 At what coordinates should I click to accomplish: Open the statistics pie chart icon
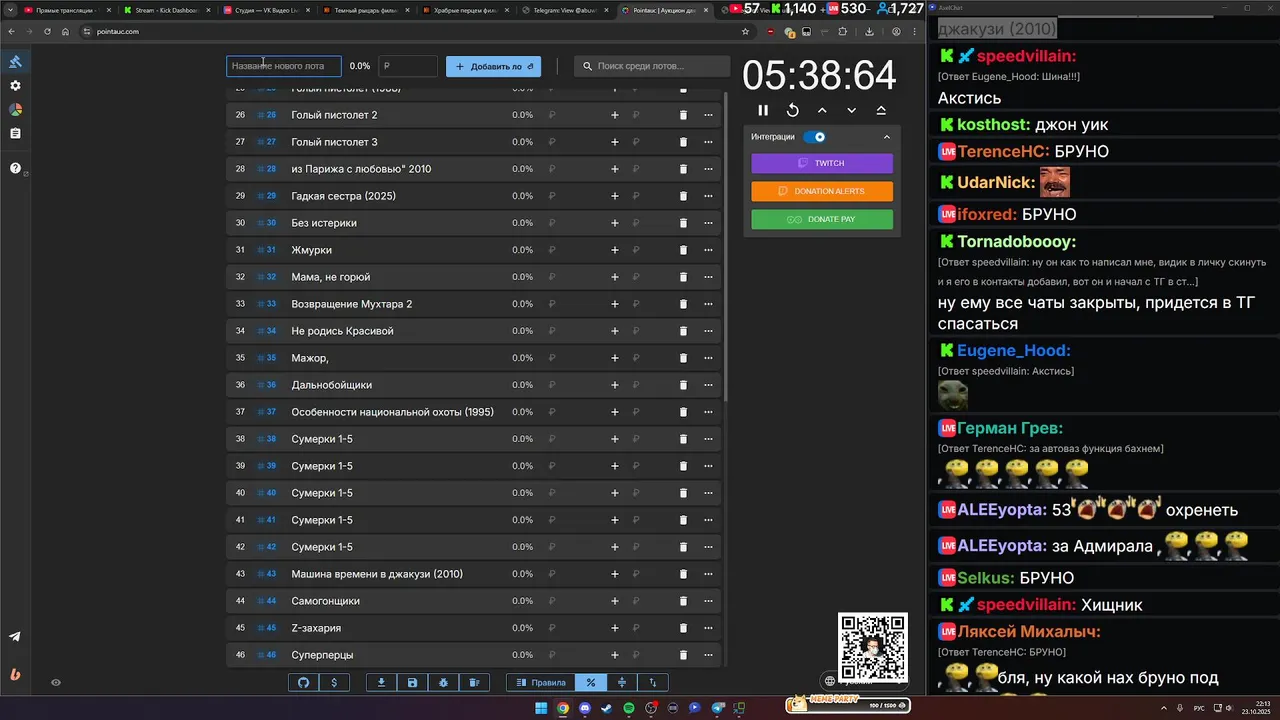tap(15, 110)
